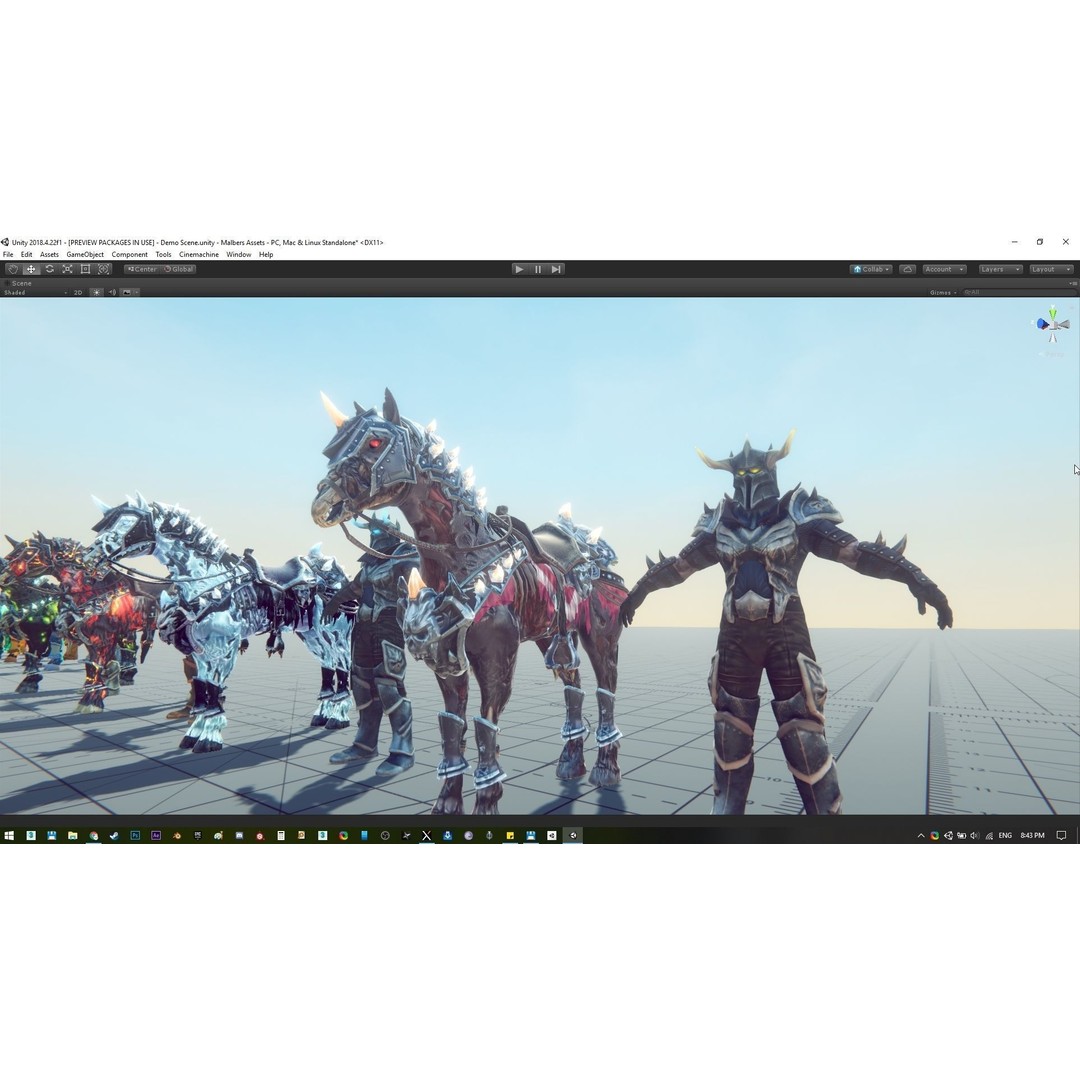Toggle scene effects image button
Screen dimensions: 1080x1080
[127, 293]
